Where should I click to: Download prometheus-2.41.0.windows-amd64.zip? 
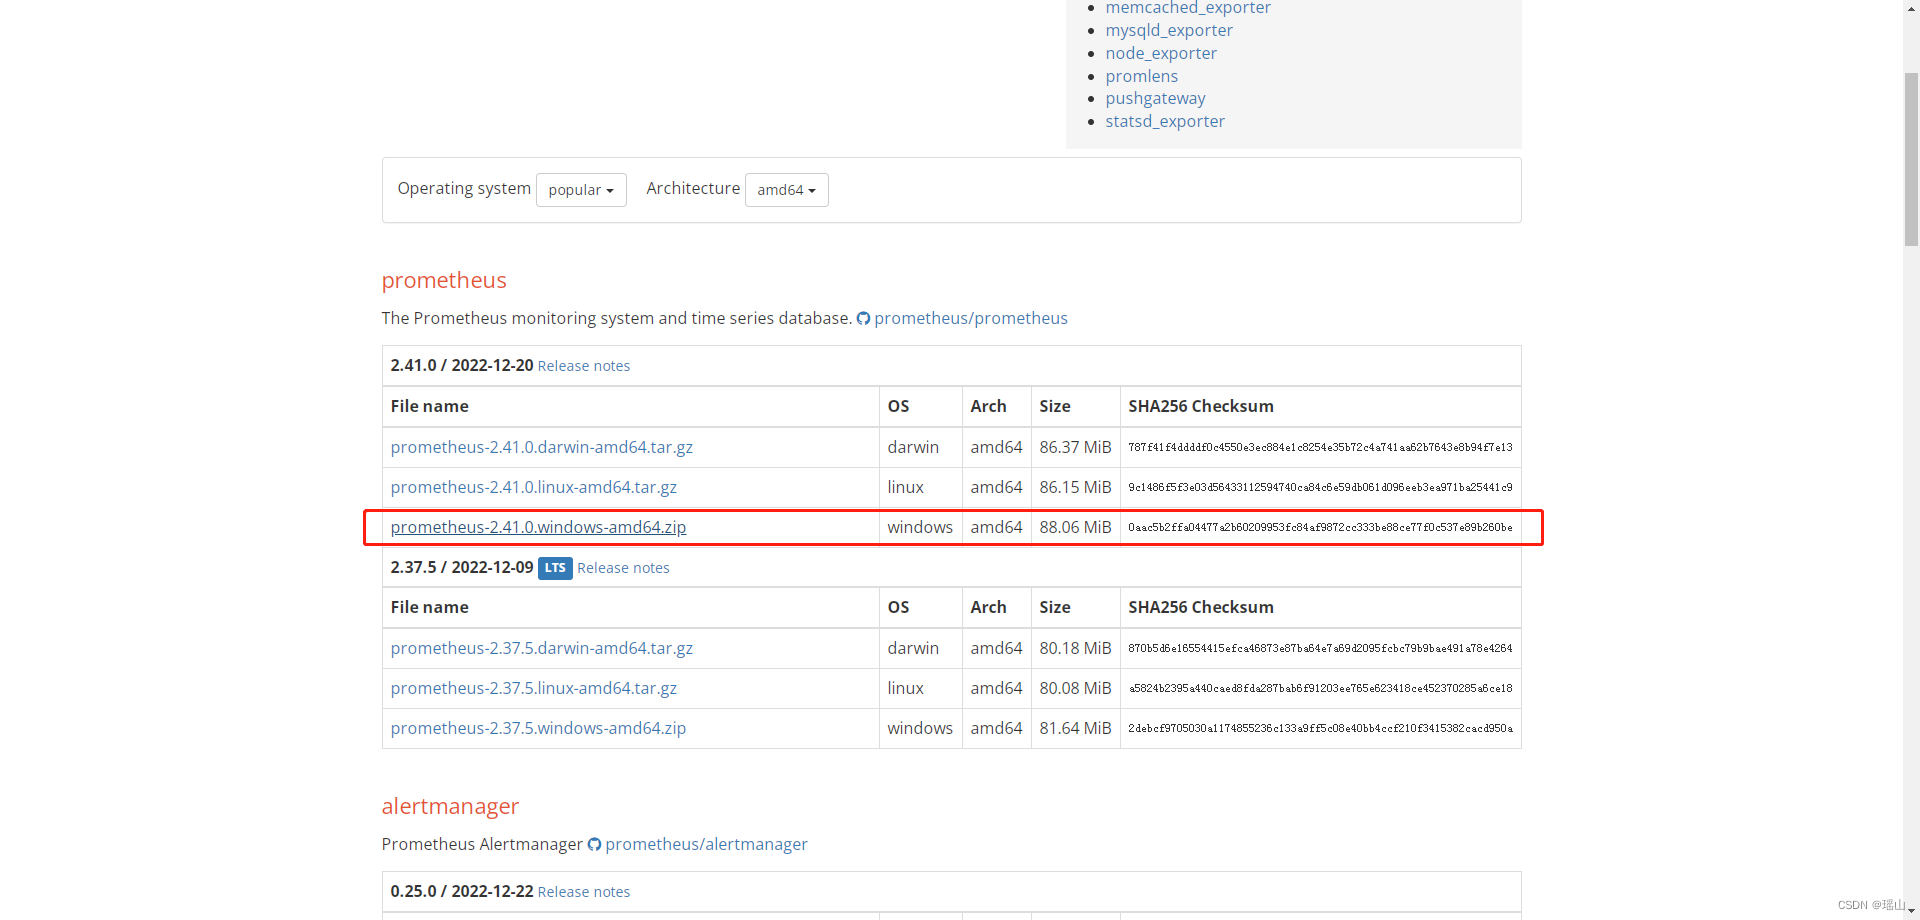pos(538,527)
